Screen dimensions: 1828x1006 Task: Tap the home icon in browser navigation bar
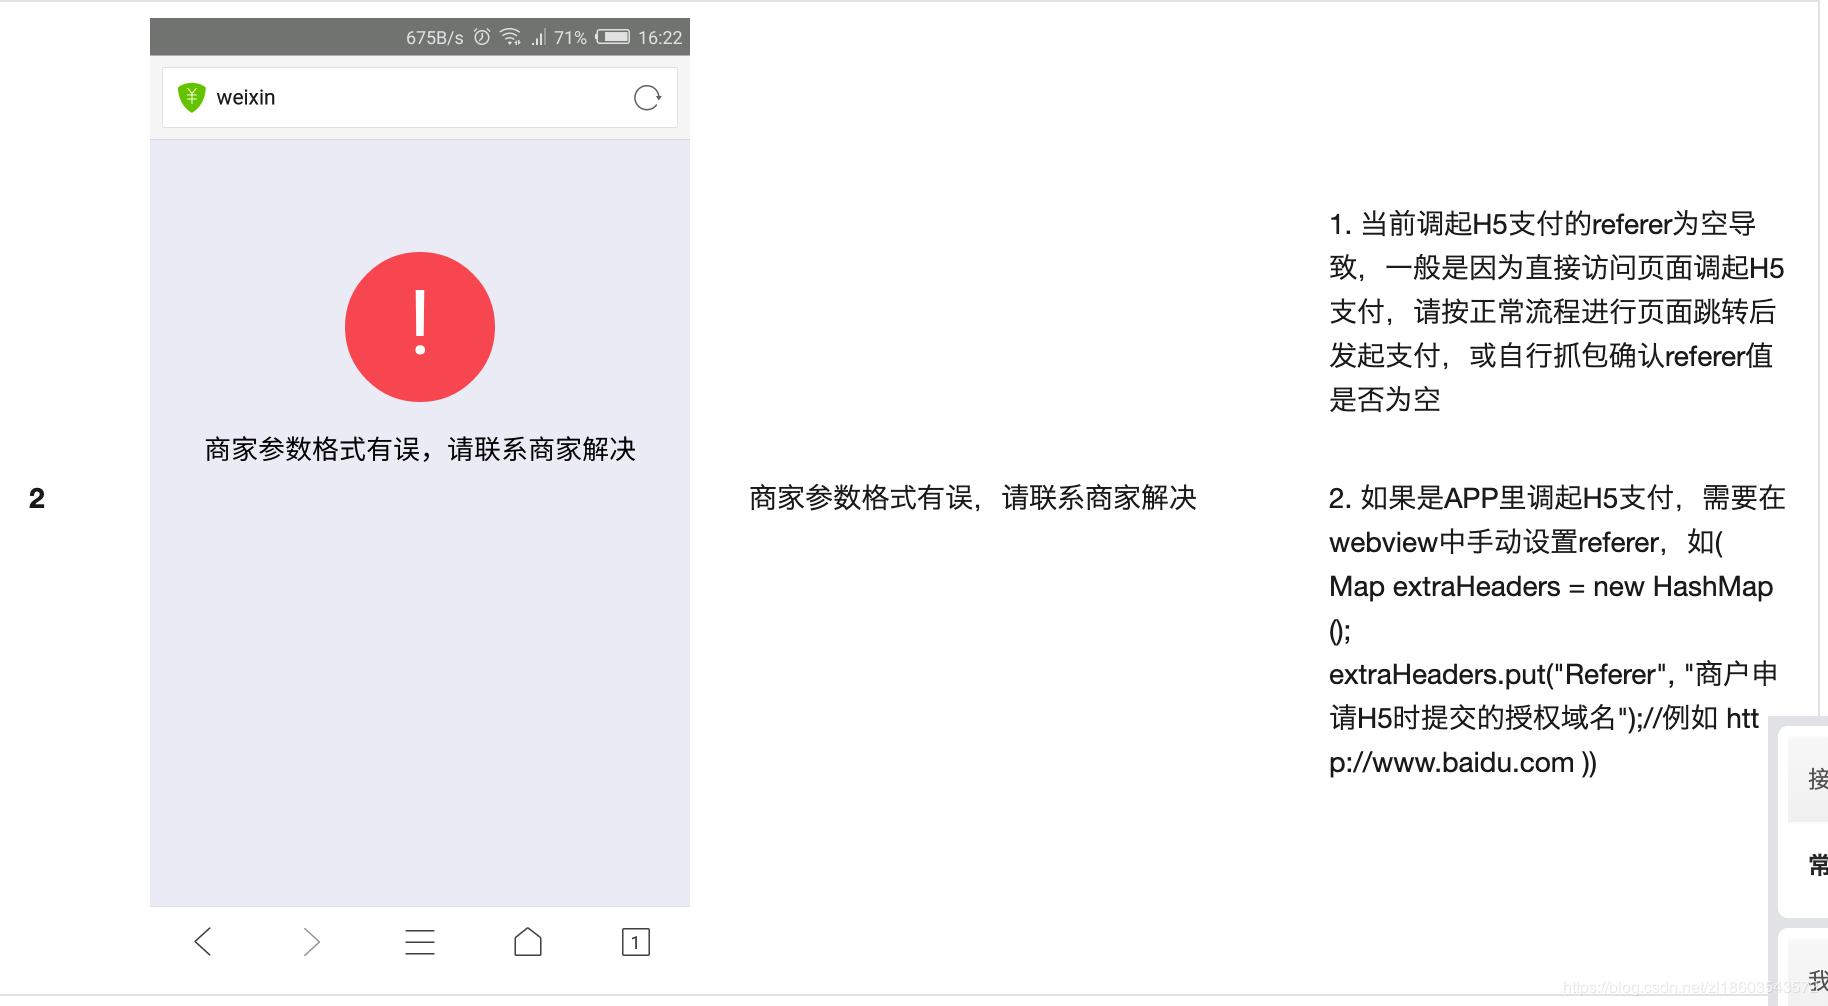click(x=528, y=941)
